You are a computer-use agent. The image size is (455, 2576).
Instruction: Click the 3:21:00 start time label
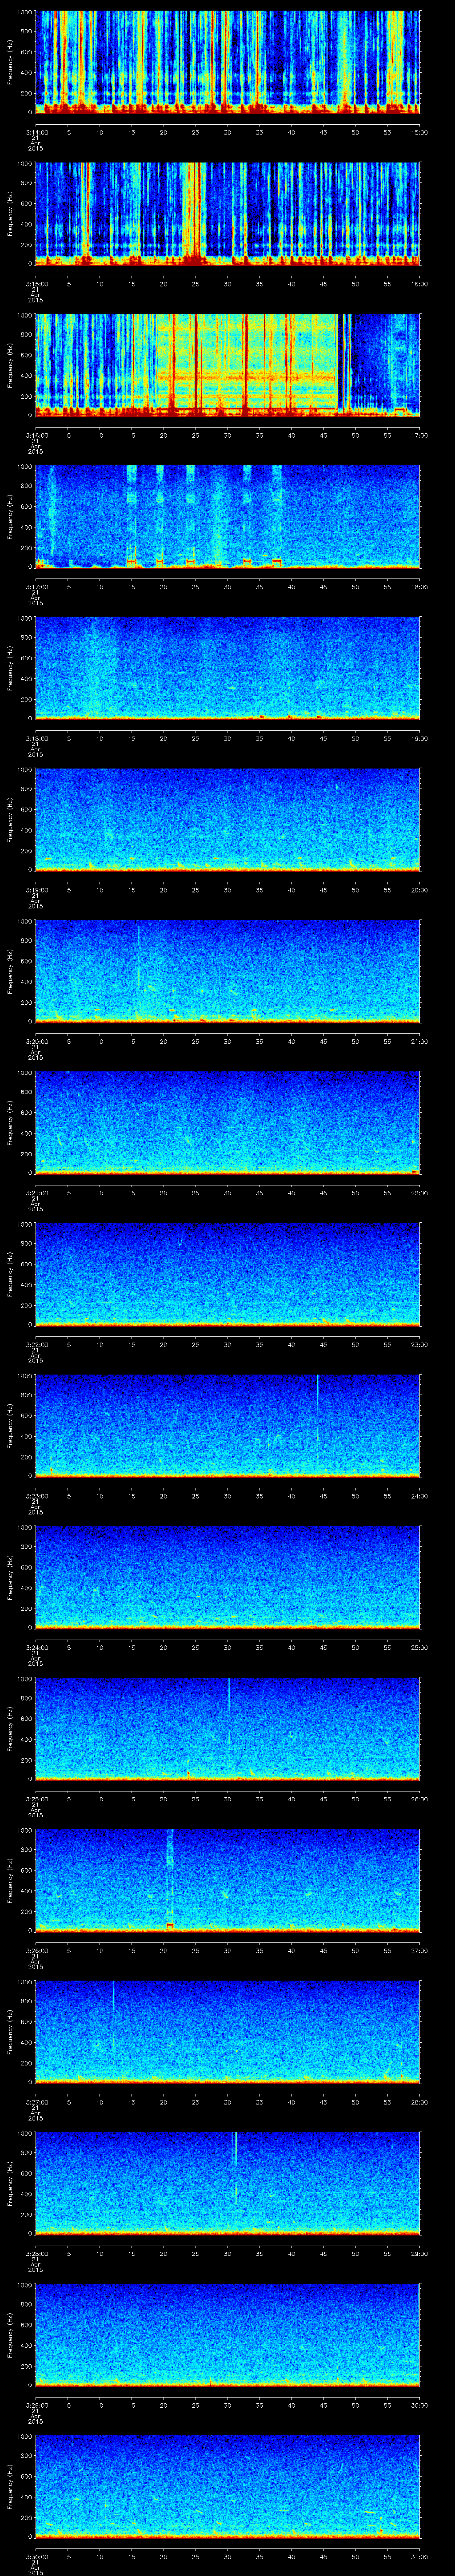pos(36,1193)
